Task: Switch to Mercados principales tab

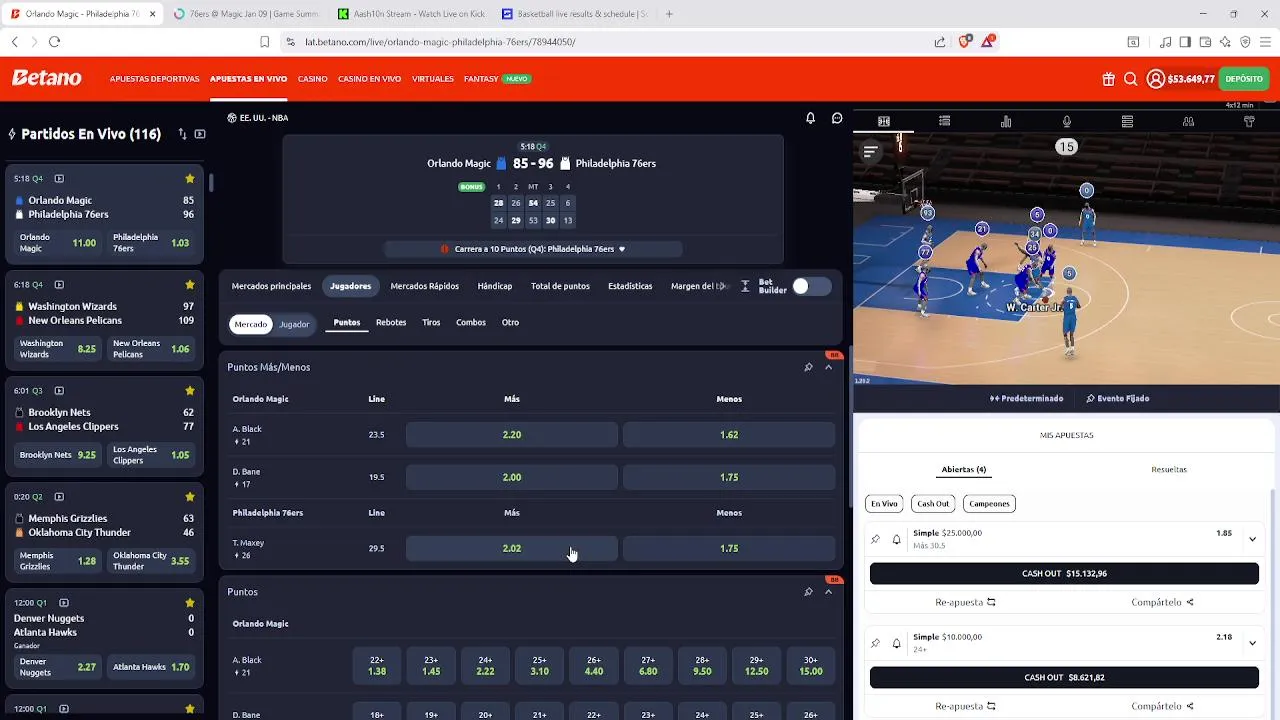Action: [271, 286]
